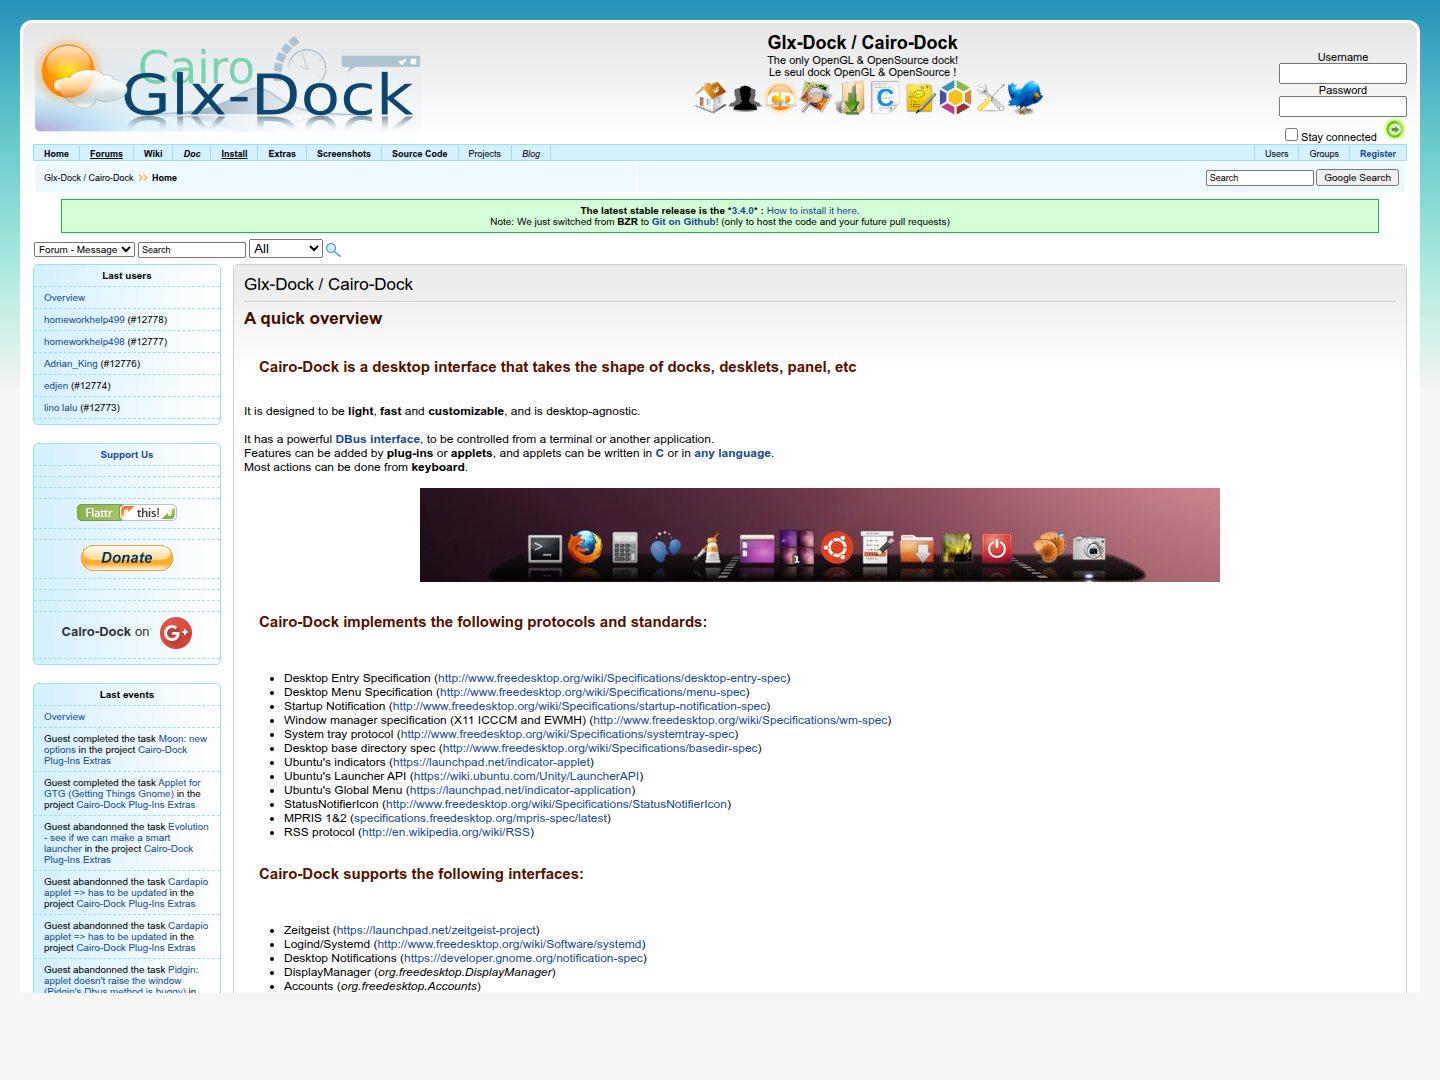Click the Register menu item
Image resolution: width=1440 pixels, height=1080 pixels.
point(1378,154)
